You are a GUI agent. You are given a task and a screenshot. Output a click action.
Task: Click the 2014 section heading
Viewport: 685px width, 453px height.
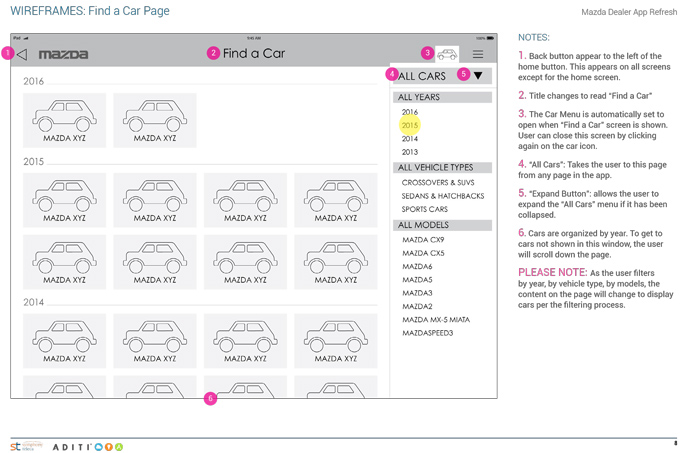pyautogui.click(x=34, y=302)
